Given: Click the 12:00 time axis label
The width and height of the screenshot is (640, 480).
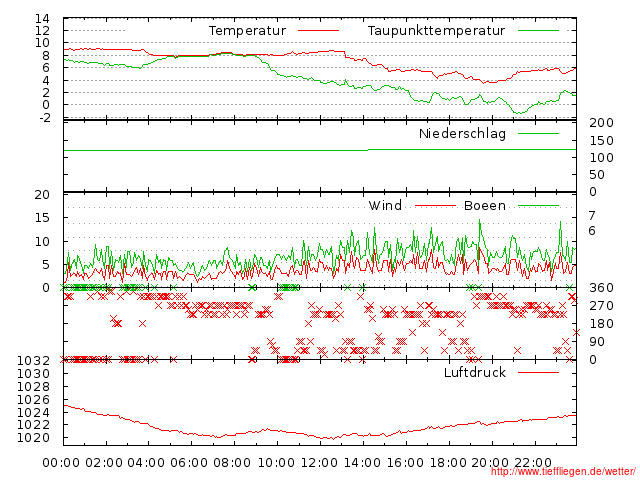Looking at the screenshot, I should pos(319,463).
